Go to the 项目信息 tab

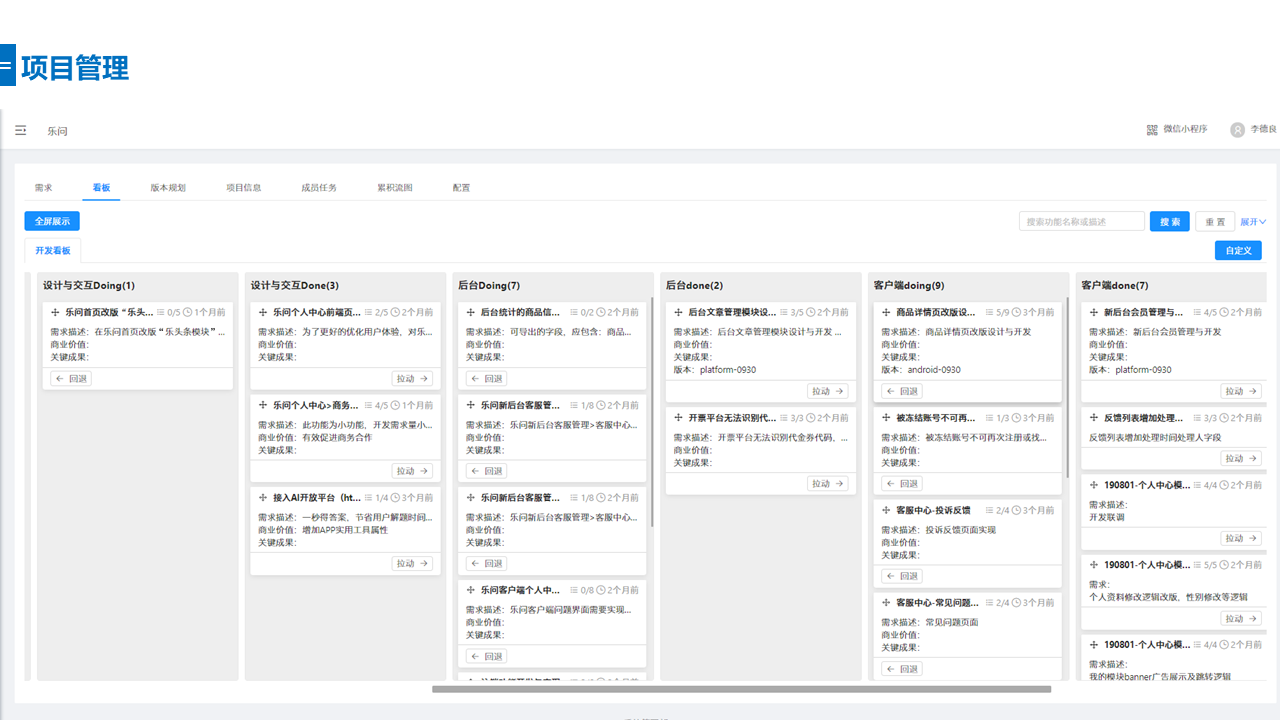(244, 188)
